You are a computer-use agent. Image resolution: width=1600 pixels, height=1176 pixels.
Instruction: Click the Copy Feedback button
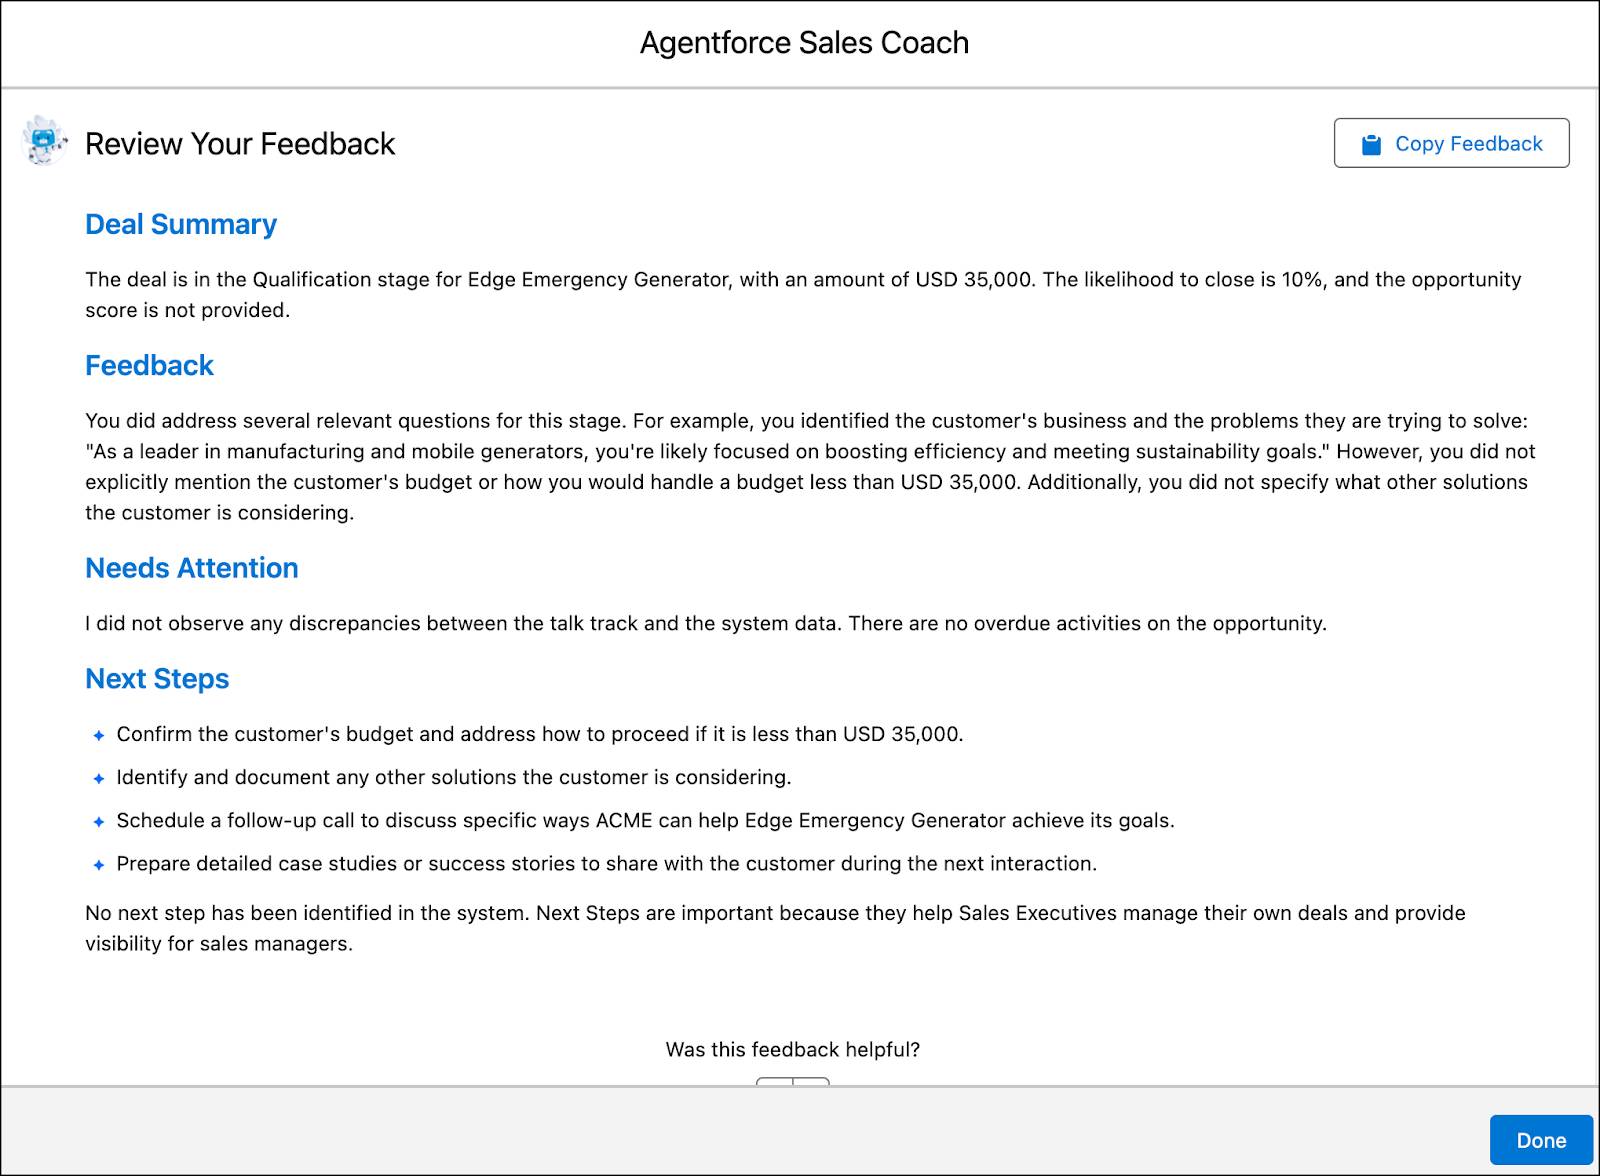click(x=1451, y=143)
